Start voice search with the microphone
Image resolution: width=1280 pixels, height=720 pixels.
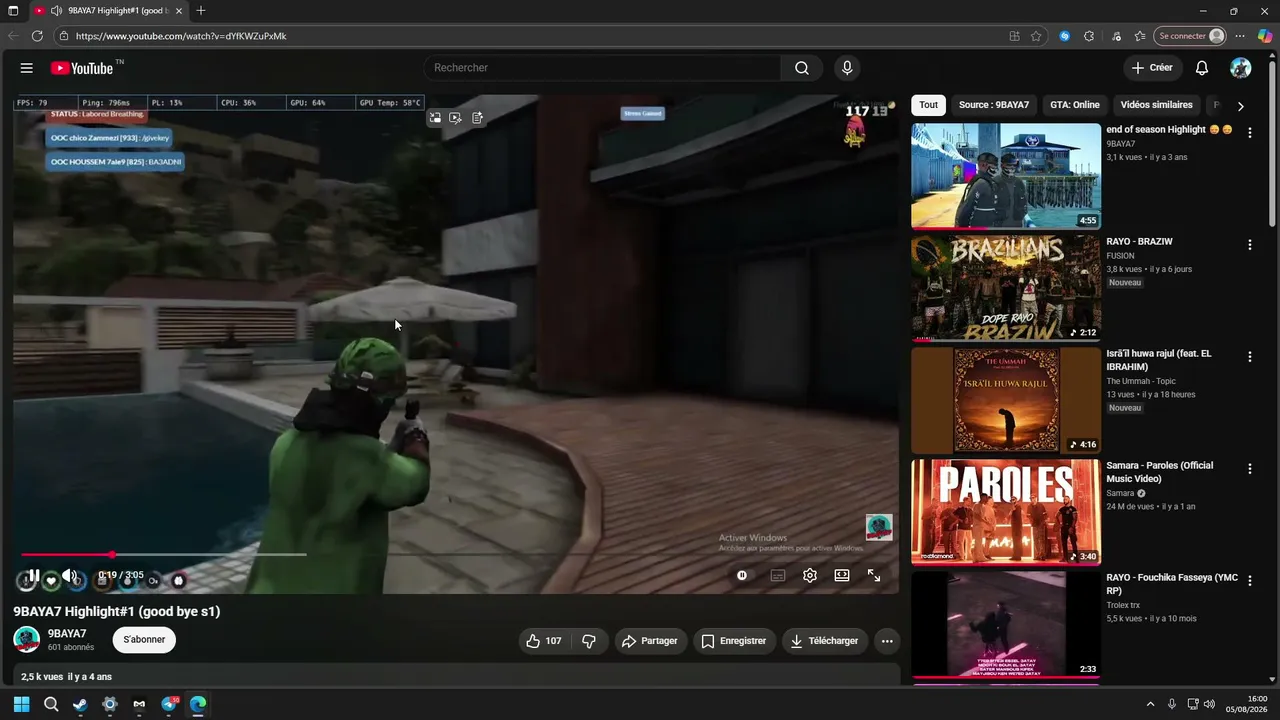(847, 68)
